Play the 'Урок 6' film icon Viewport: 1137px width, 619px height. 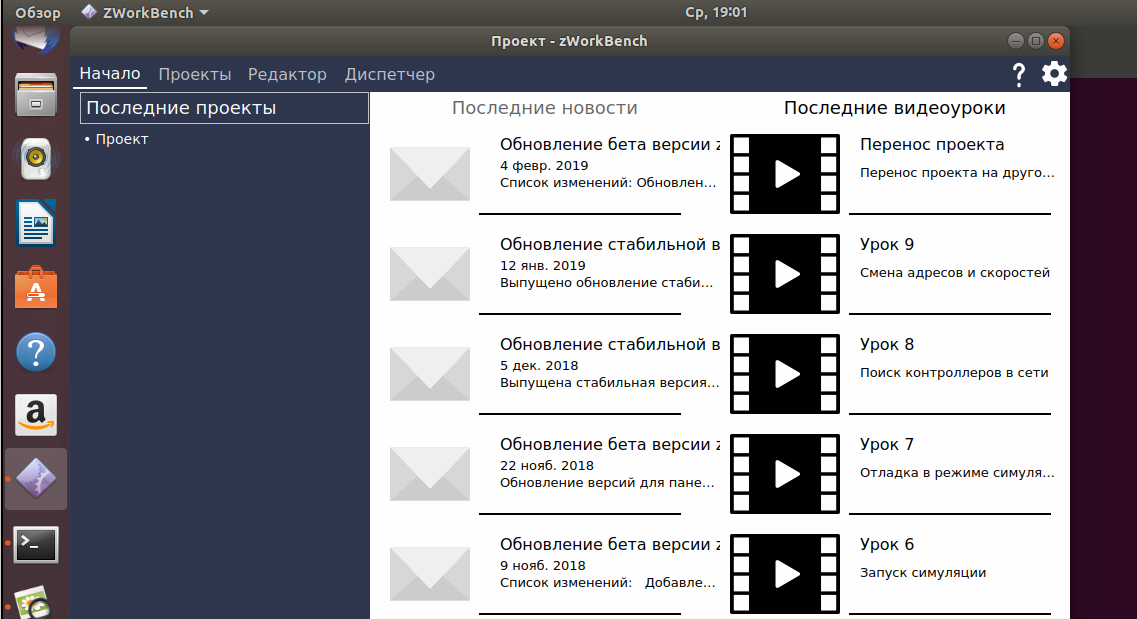(785, 573)
